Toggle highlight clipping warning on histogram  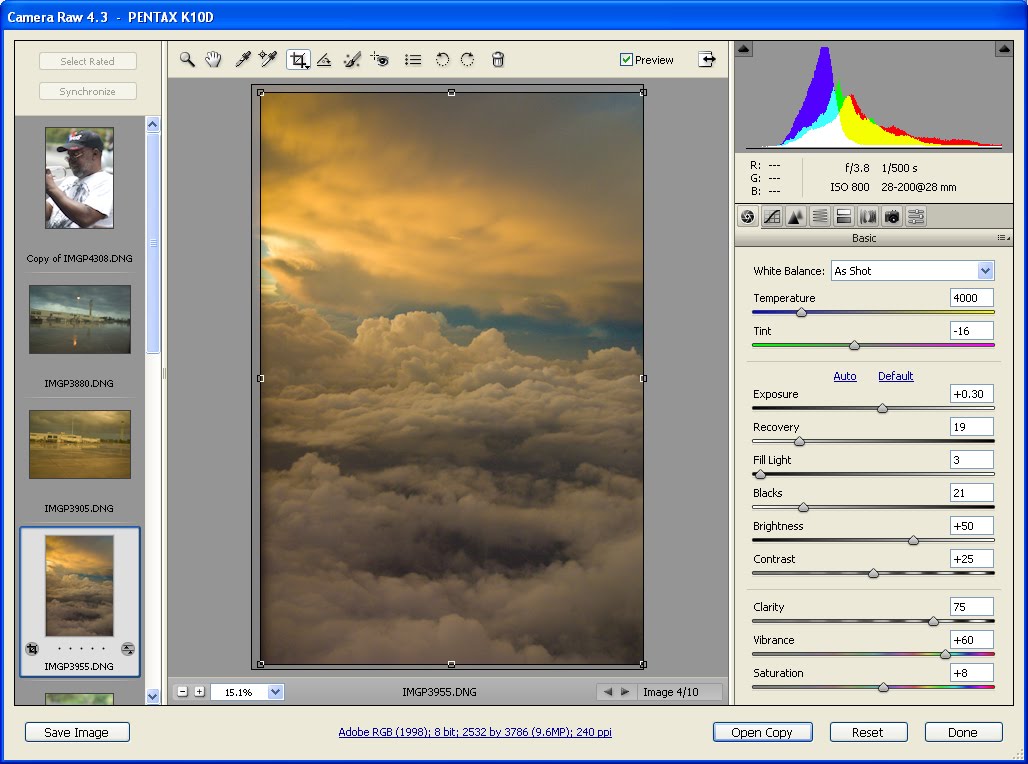[1004, 49]
